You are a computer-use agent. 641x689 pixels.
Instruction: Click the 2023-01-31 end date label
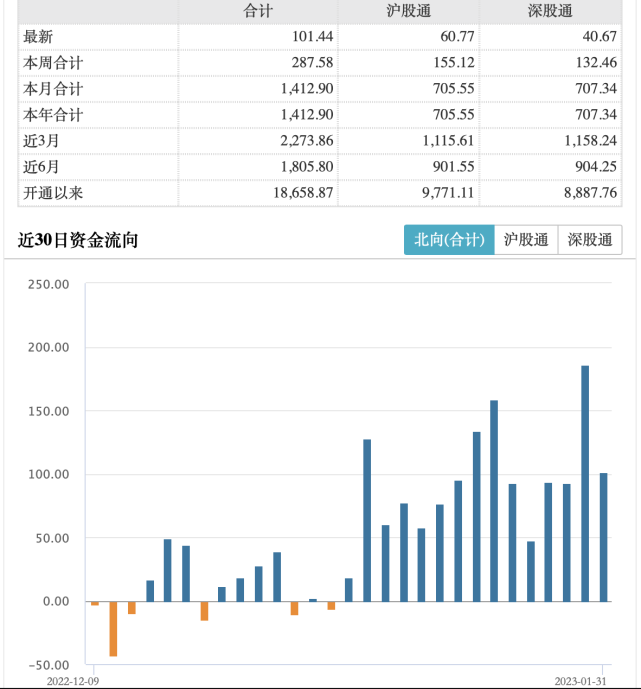582,680
